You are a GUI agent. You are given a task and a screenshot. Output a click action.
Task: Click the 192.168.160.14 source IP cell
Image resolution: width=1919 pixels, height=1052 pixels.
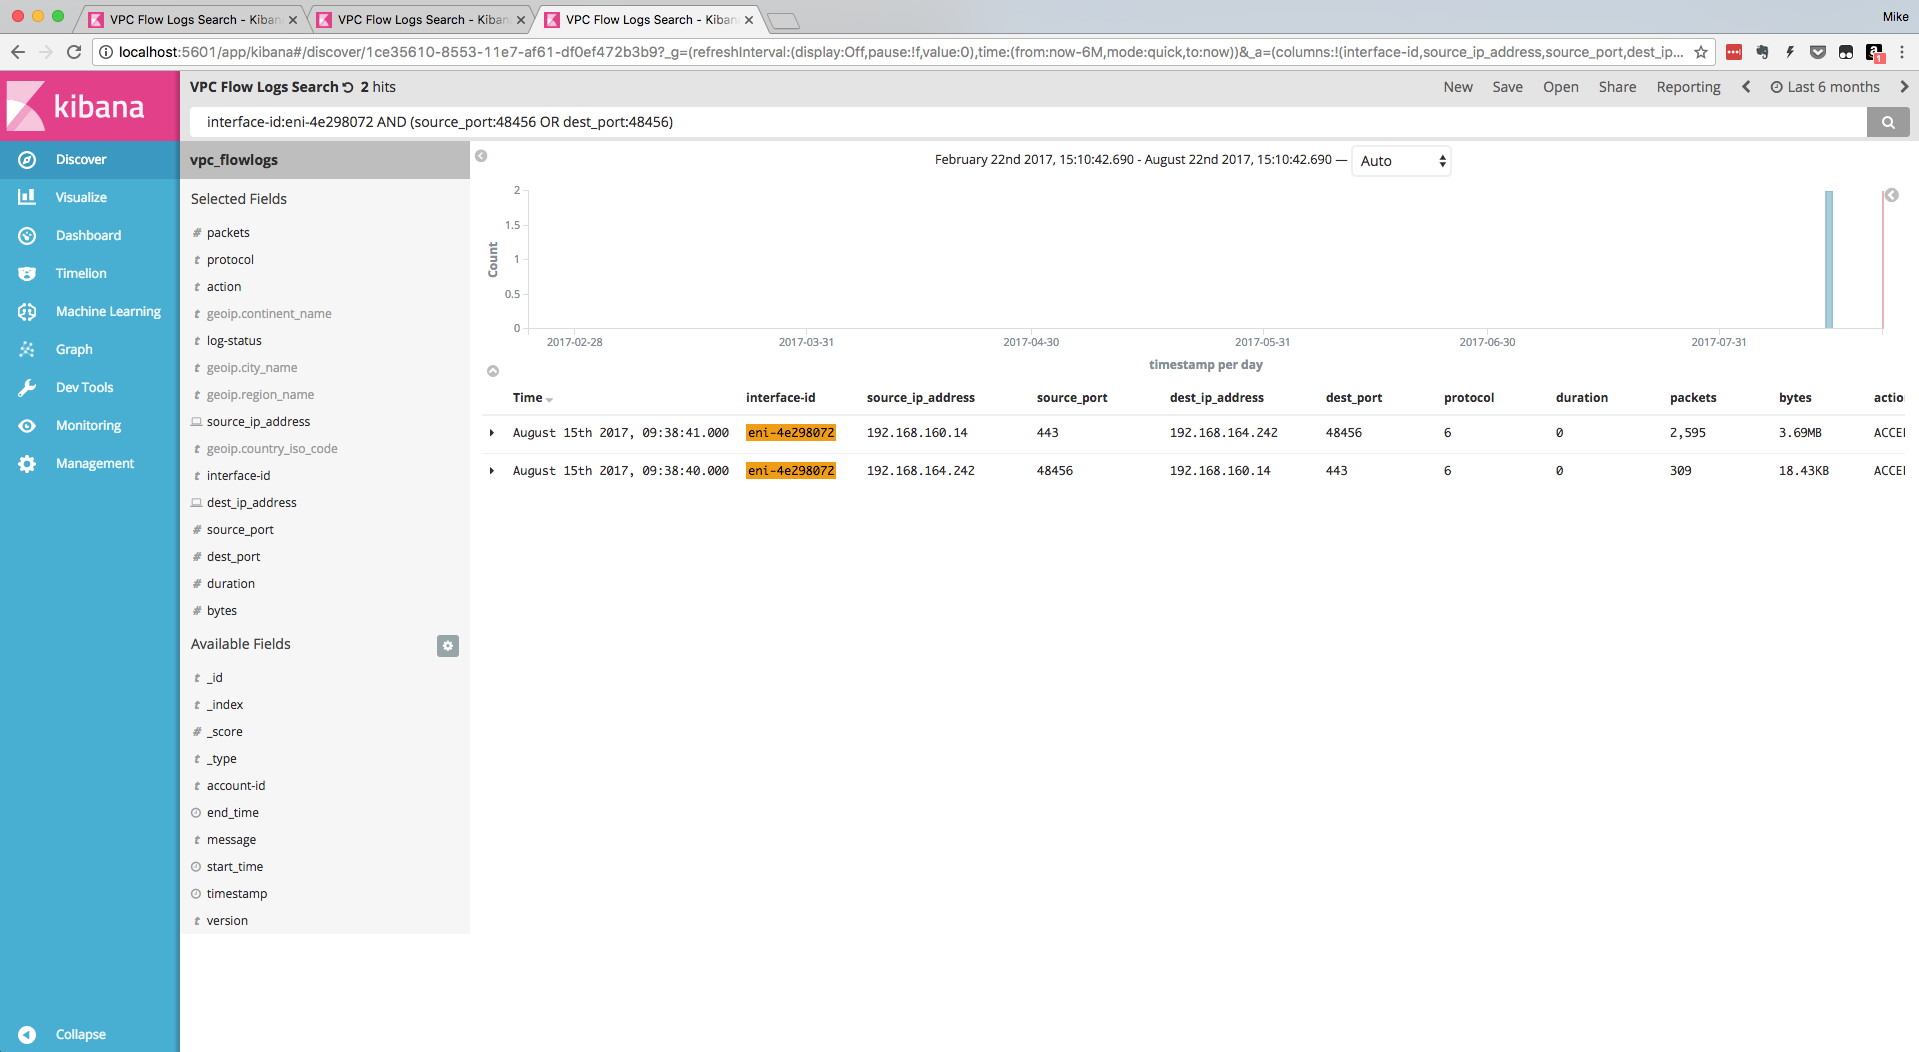point(917,433)
